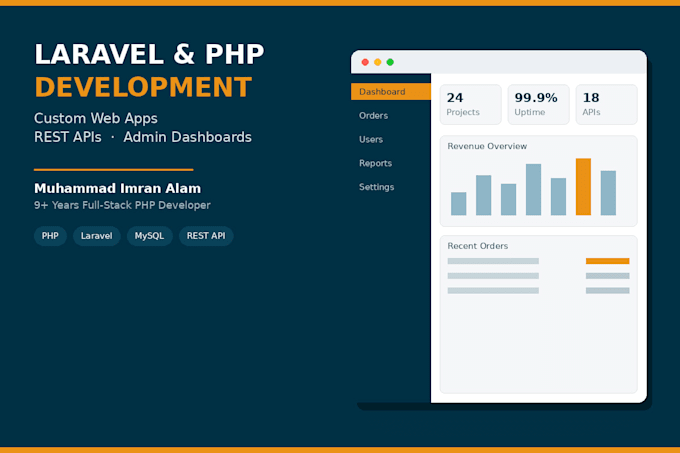Select the 18 APIs stat card
This screenshot has height=453, width=680.
click(607, 104)
